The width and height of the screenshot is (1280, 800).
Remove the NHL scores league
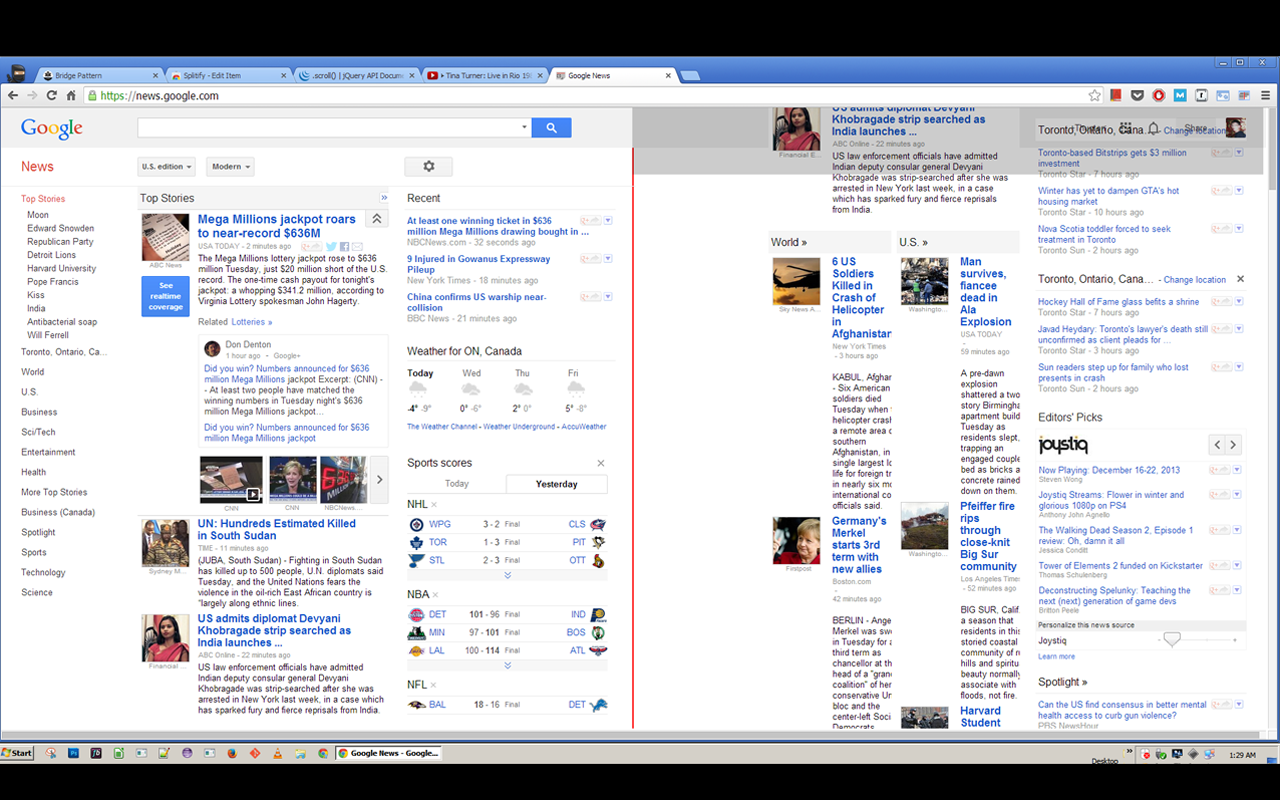tap(434, 505)
